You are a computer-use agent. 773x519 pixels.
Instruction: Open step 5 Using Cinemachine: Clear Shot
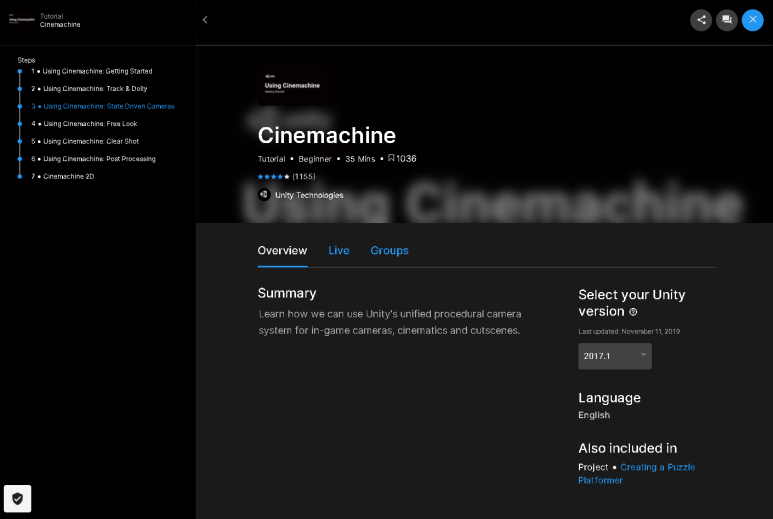[x=85, y=141]
